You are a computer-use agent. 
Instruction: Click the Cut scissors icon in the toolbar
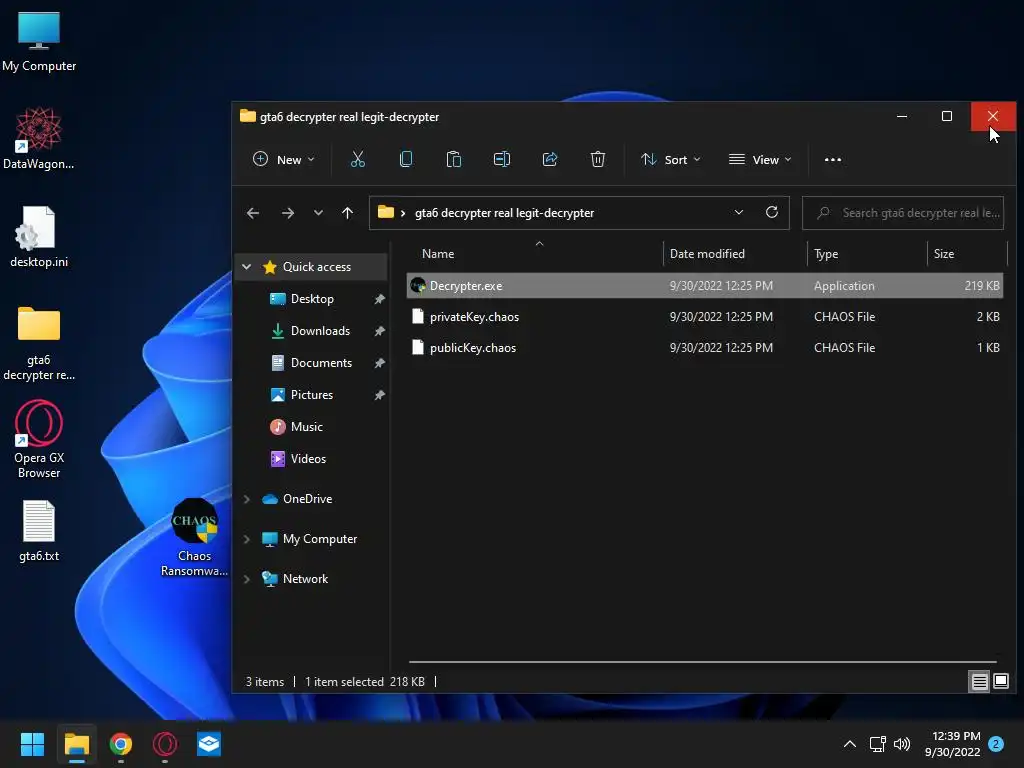point(357,159)
